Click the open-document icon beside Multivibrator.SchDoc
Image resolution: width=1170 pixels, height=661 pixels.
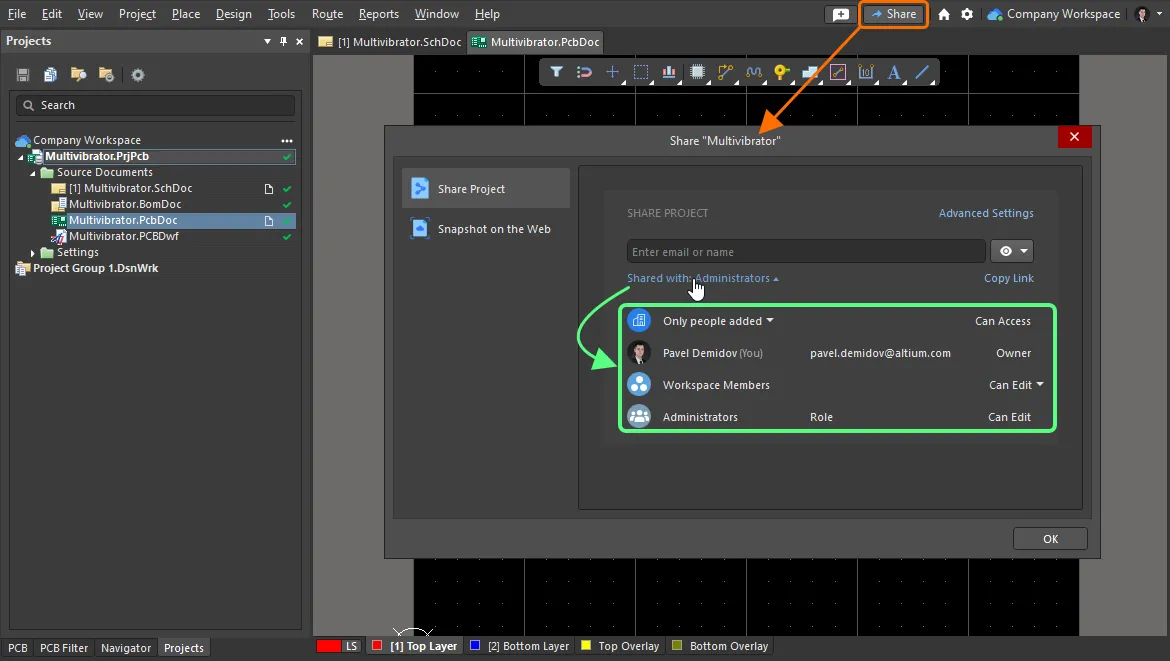(269, 189)
